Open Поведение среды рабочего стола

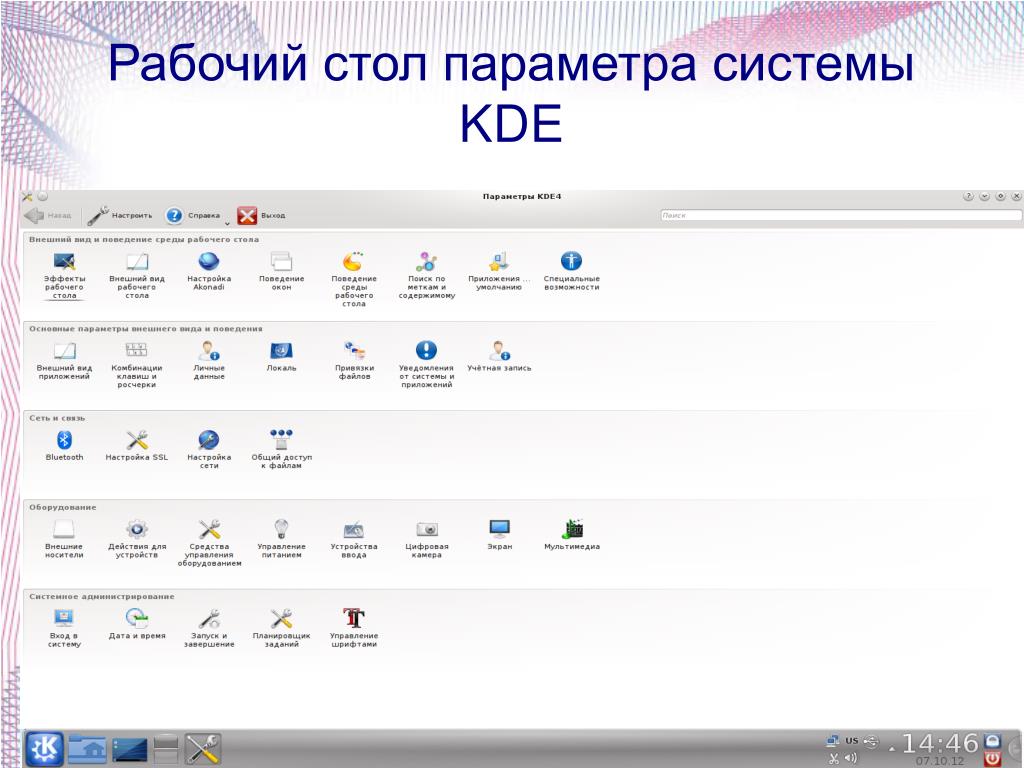tap(354, 280)
